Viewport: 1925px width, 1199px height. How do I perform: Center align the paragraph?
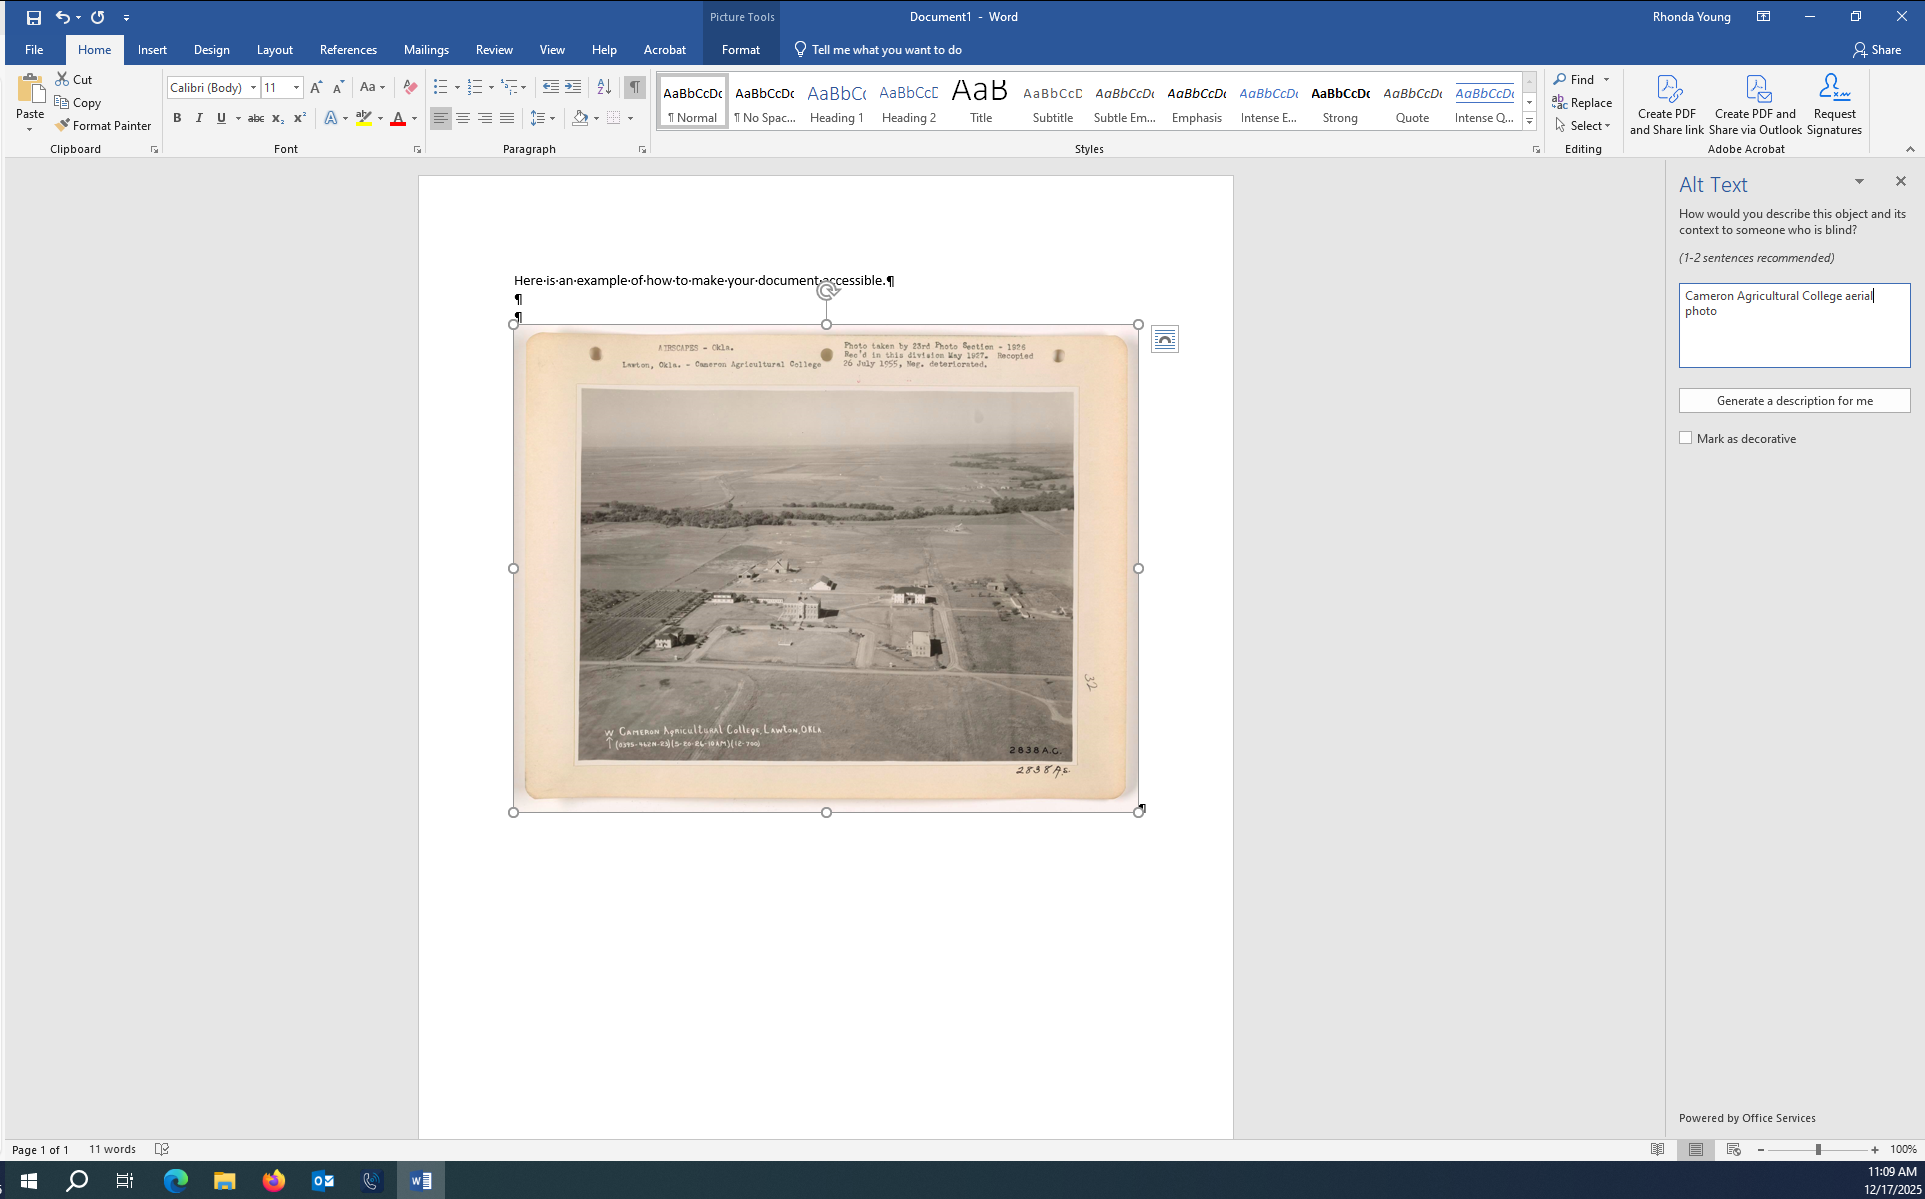463,118
